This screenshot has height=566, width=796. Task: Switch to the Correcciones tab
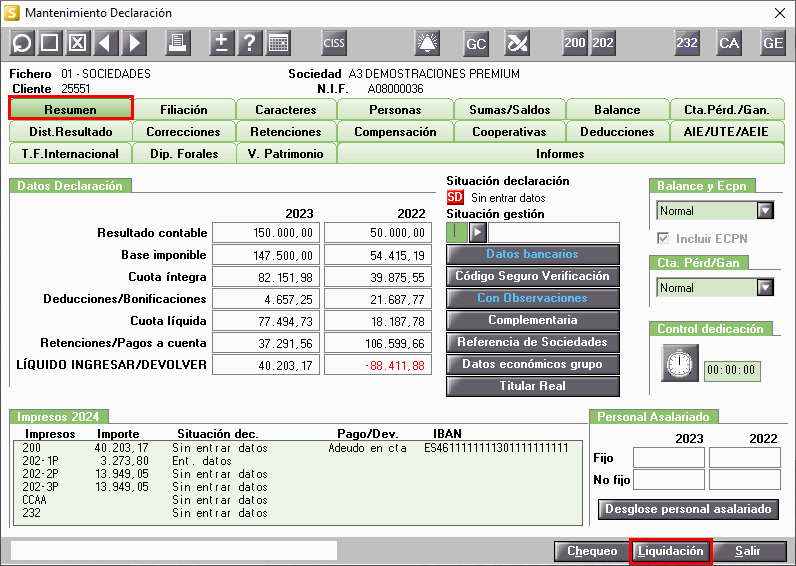[184, 131]
